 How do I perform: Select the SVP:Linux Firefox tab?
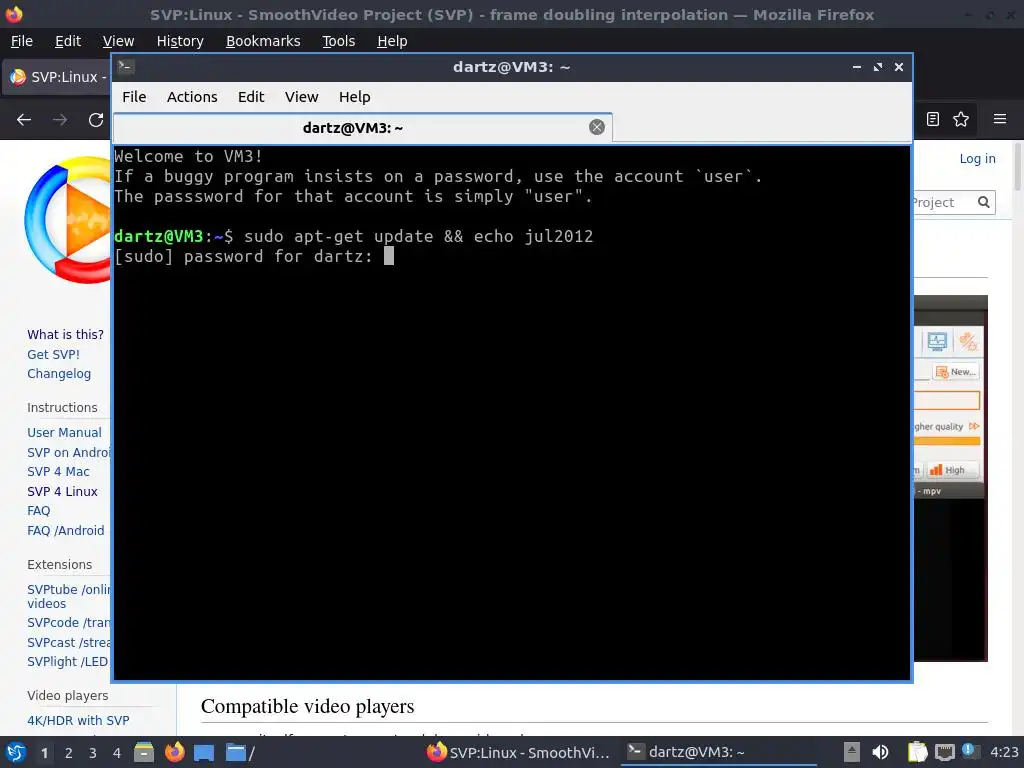pyautogui.click(x=57, y=77)
